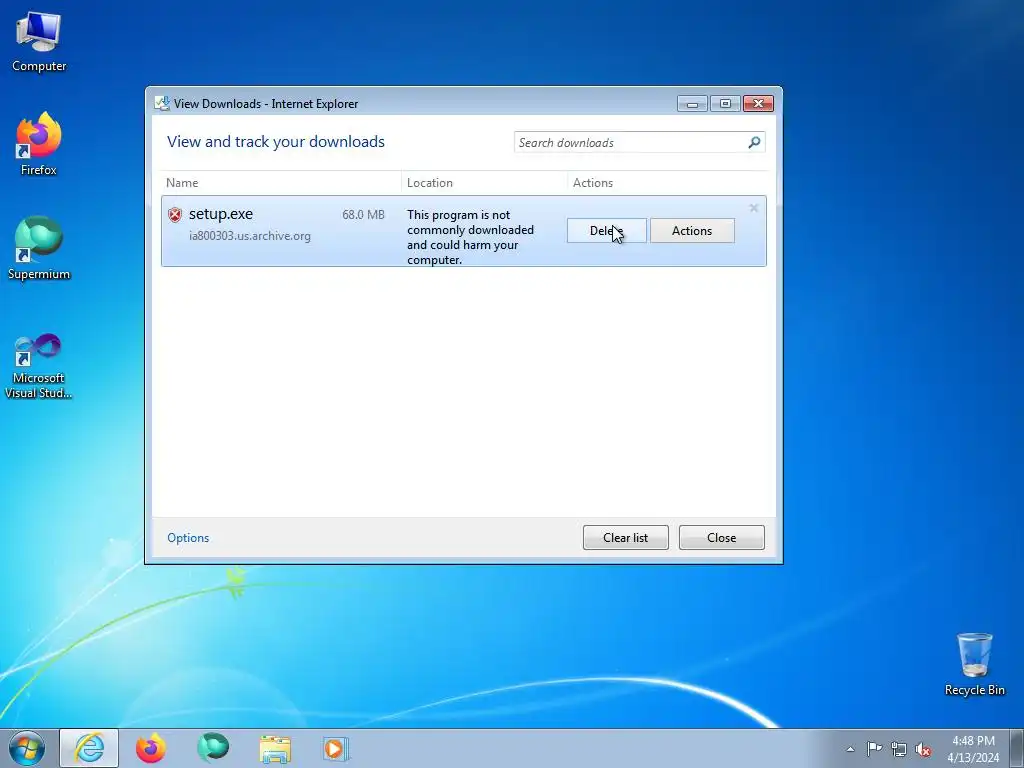Click the ia800303.us.archive.org source text
The image size is (1024, 768).
250,236
